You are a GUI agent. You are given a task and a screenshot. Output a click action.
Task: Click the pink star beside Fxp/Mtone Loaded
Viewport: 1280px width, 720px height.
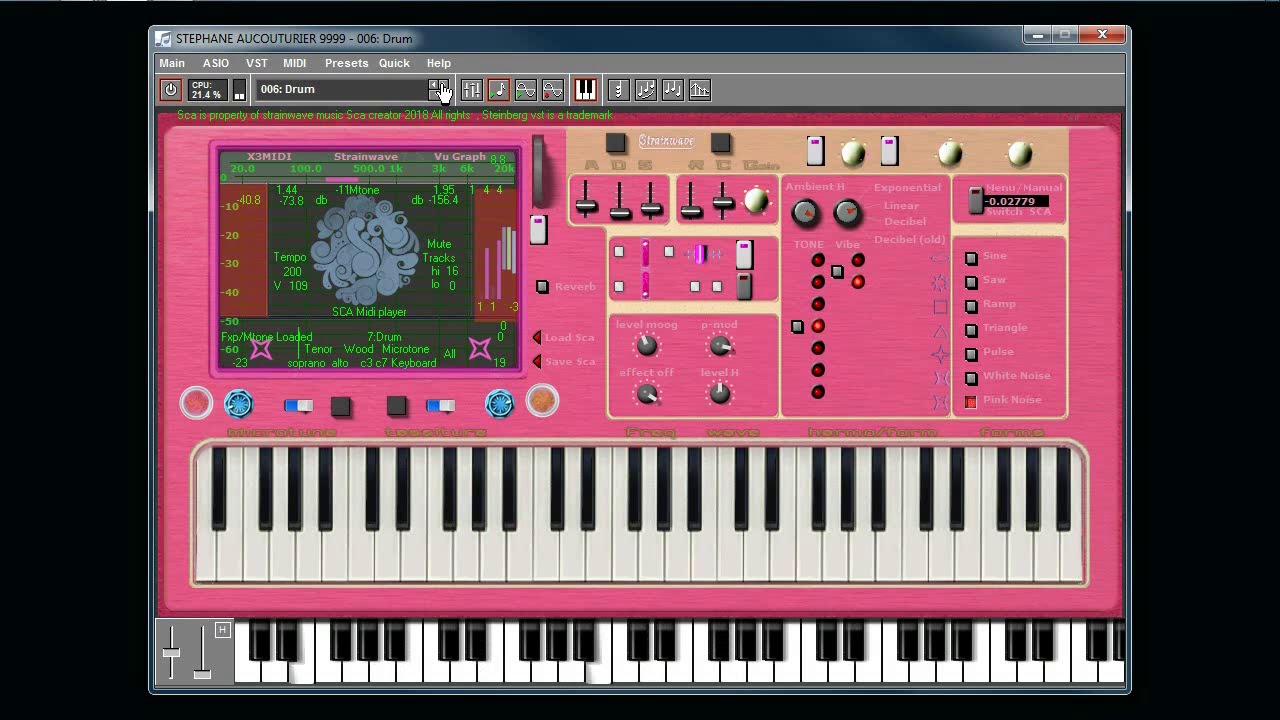(261, 348)
